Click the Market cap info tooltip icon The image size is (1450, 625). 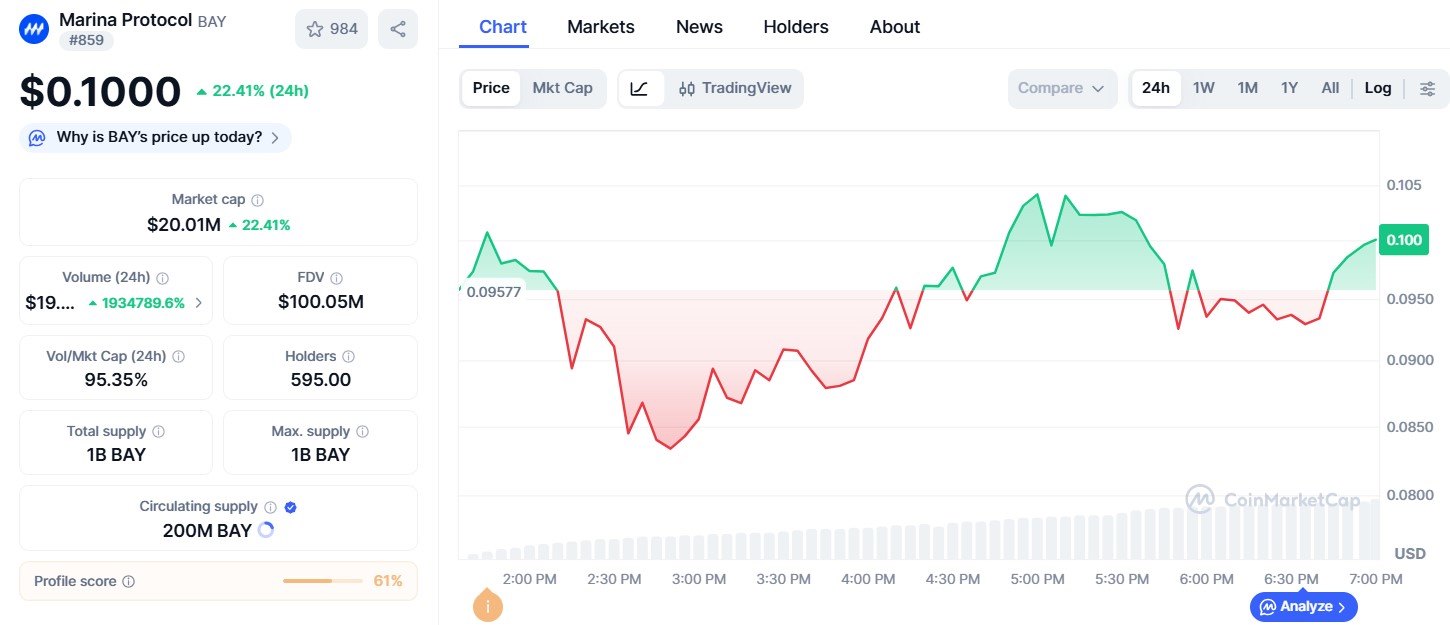point(258,198)
